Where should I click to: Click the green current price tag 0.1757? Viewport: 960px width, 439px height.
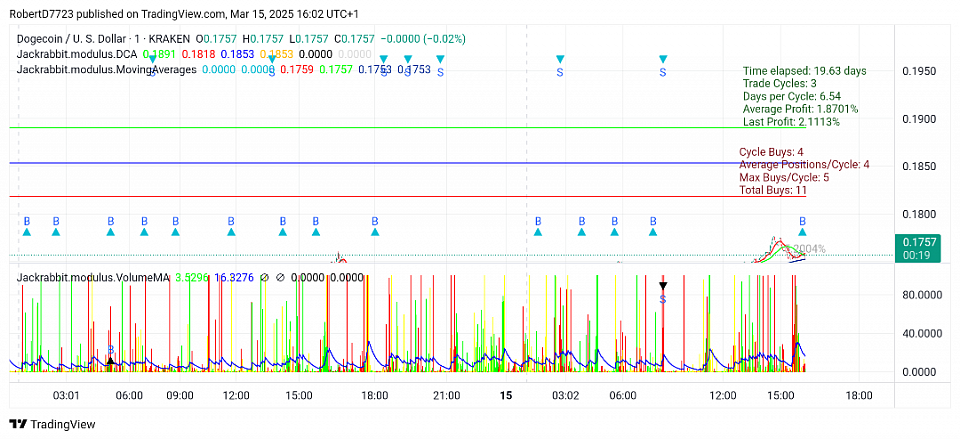point(916,248)
